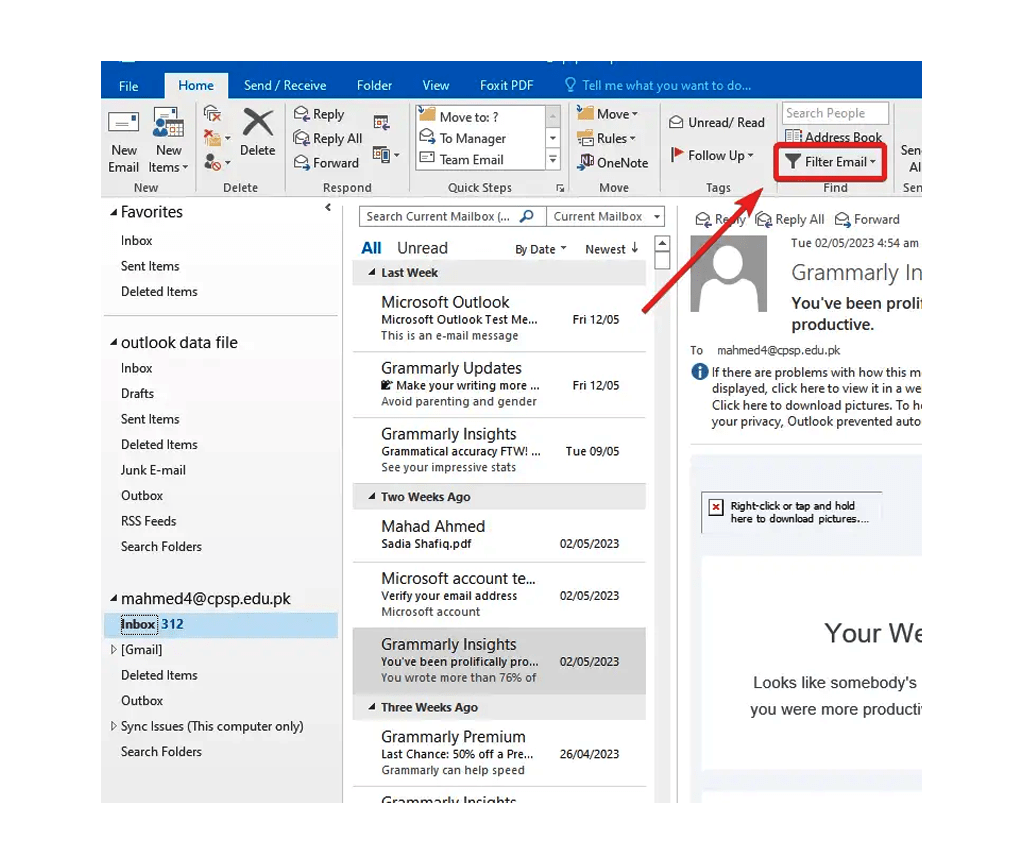Image resolution: width=1024 pixels, height=865 pixels.
Task: Open the Grammarly Premium email
Action: pos(500,753)
